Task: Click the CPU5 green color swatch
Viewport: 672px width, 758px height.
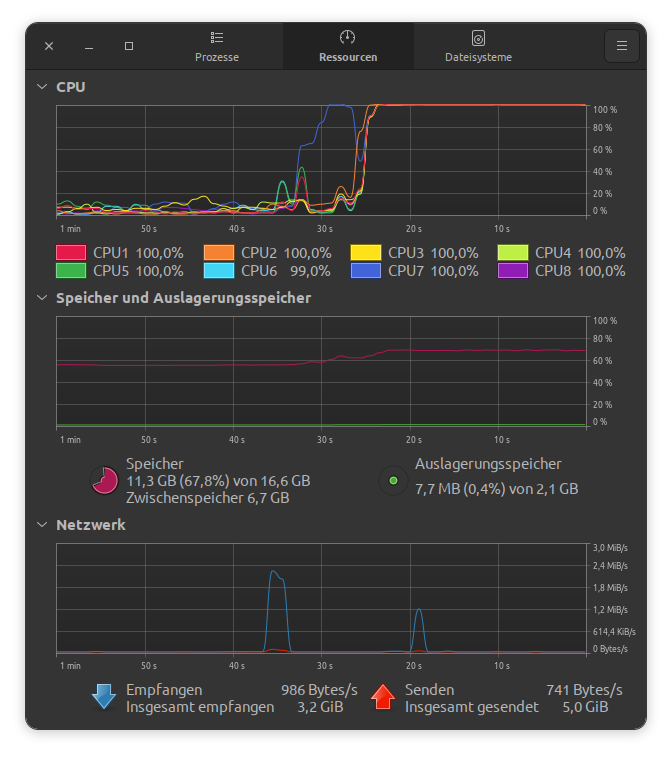Action: [x=71, y=270]
